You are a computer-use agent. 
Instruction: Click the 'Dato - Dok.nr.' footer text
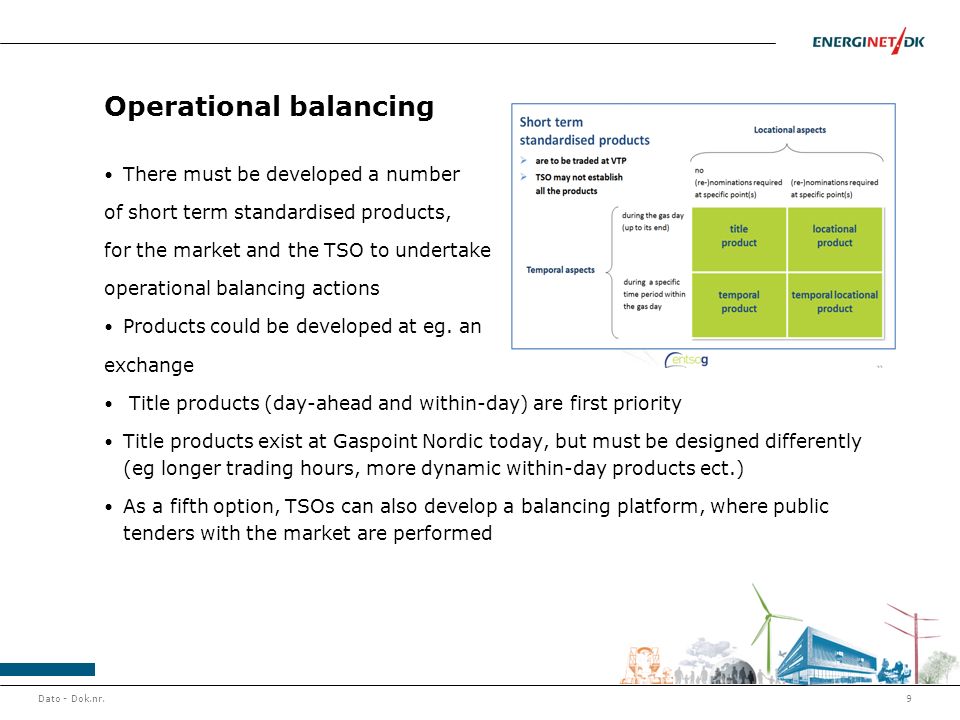71,699
